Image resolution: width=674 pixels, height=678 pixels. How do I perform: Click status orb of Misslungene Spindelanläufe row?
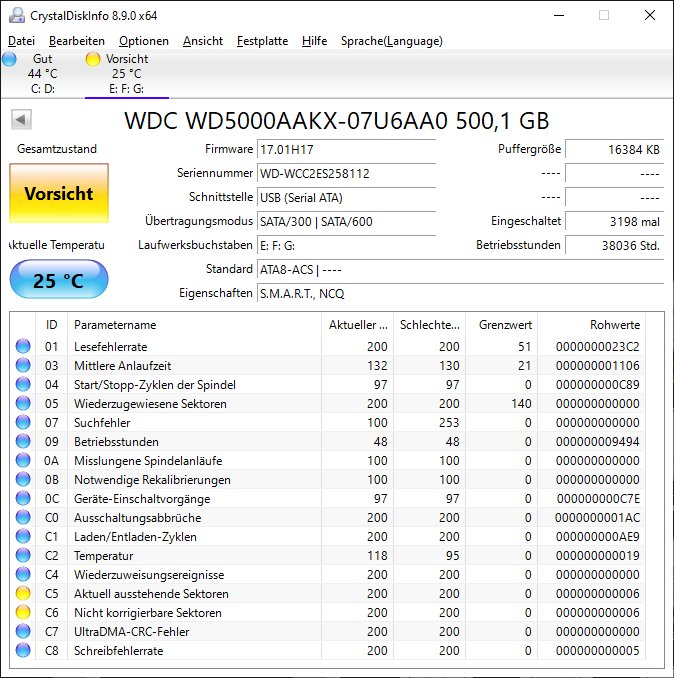23,461
